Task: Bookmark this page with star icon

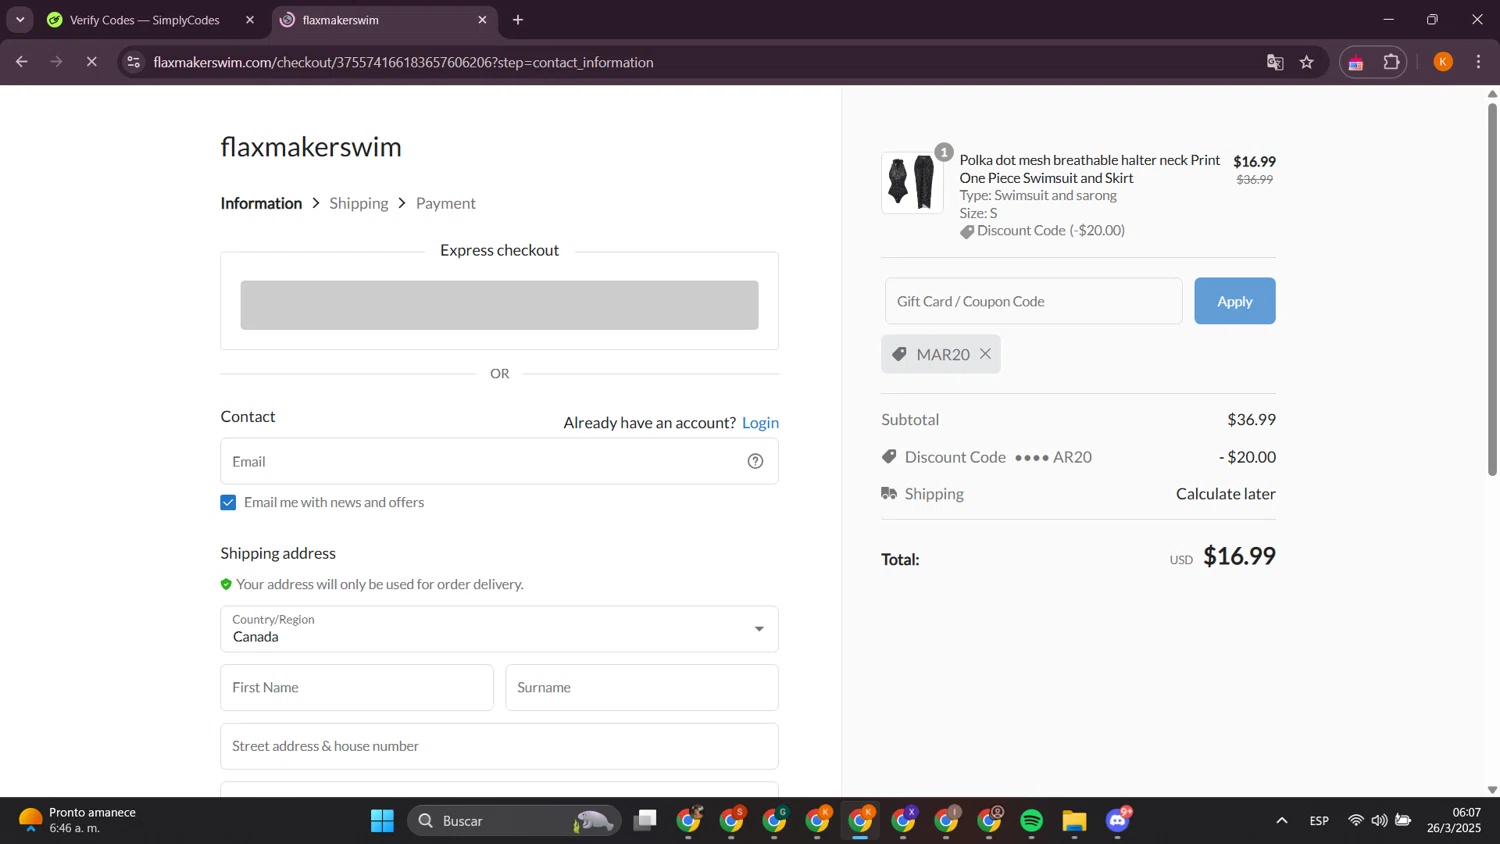Action: (1307, 62)
